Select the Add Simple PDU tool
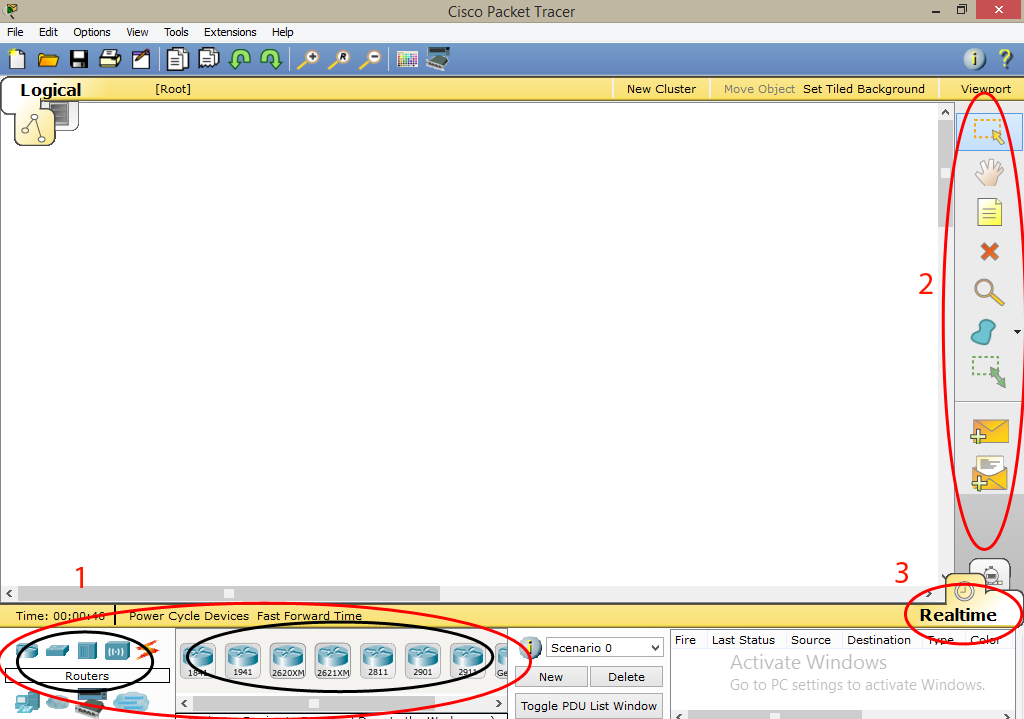The height and width of the screenshot is (719, 1024). click(989, 431)
